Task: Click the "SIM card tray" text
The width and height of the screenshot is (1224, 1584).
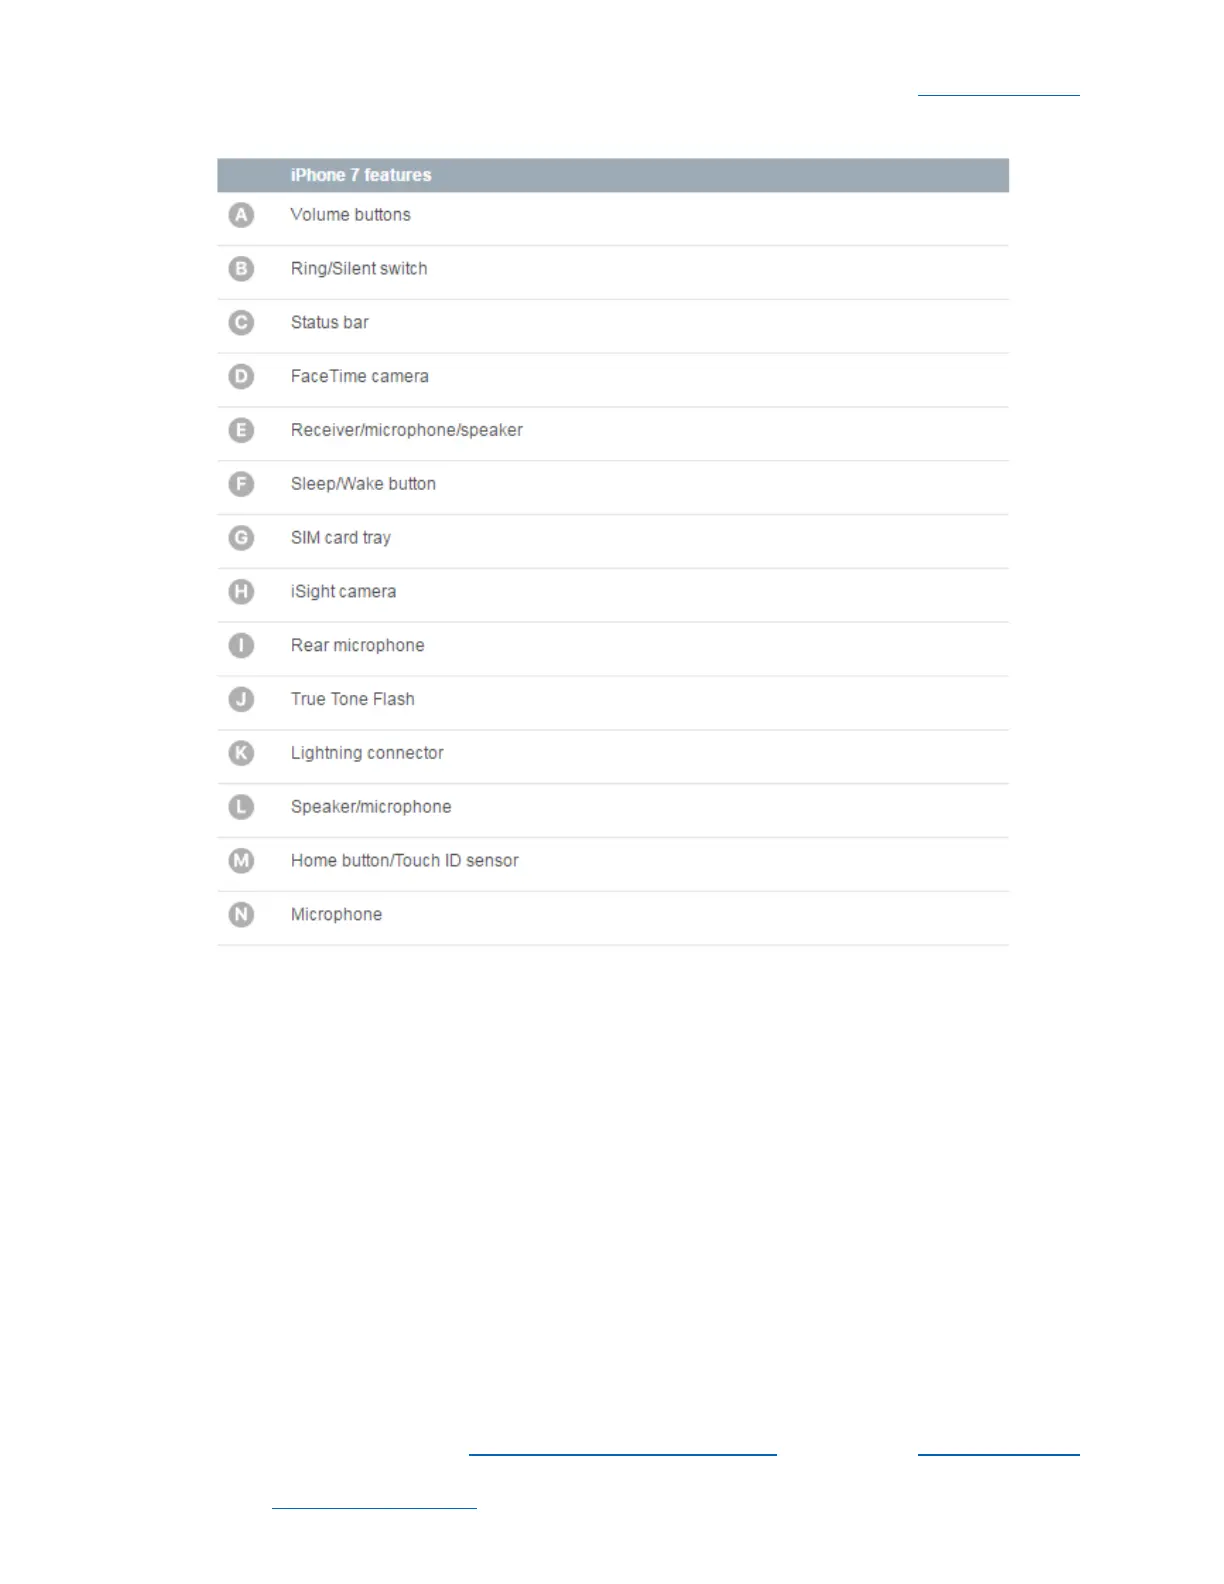Action: pos(340,538)
